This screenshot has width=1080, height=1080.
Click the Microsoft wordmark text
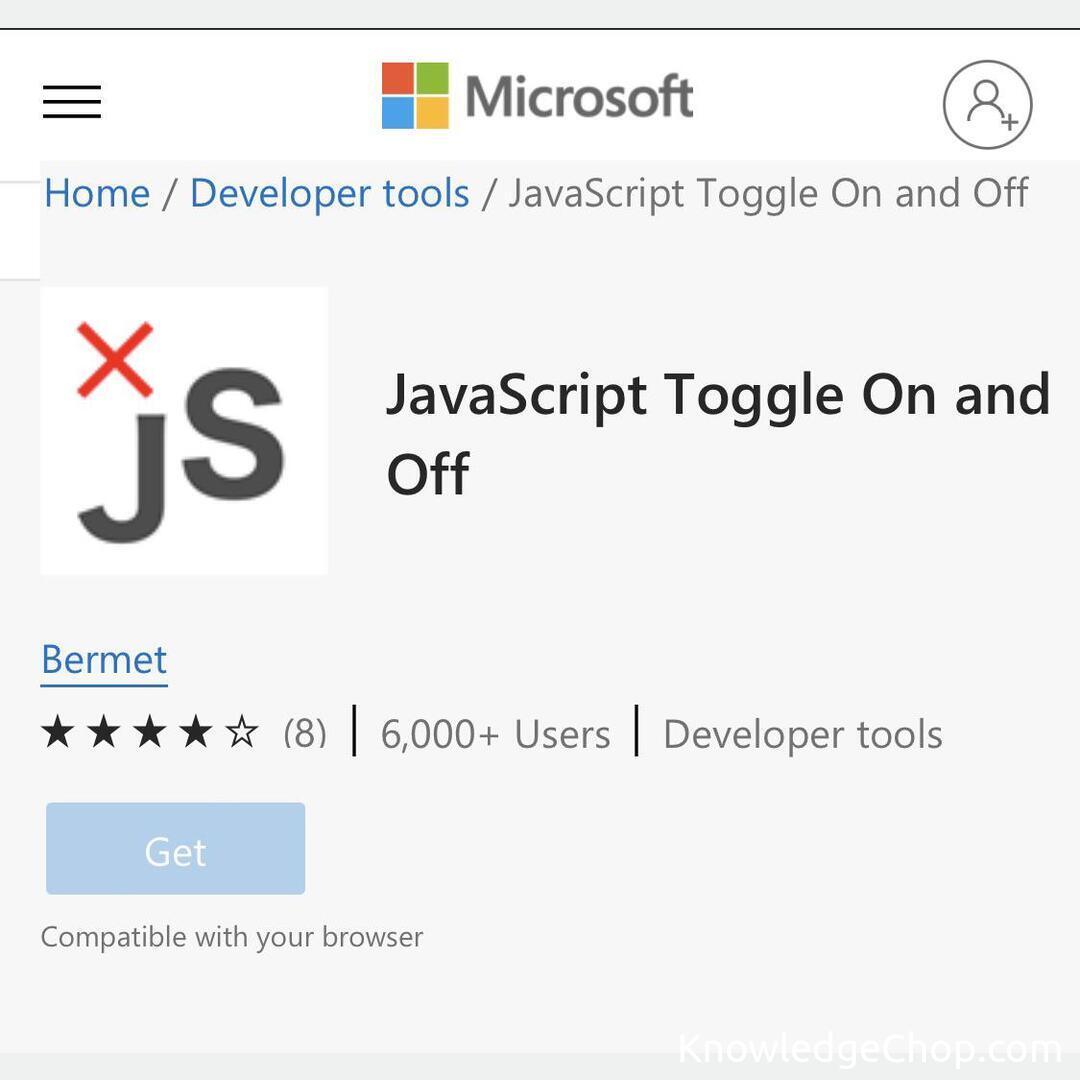[x=579, y=97]
